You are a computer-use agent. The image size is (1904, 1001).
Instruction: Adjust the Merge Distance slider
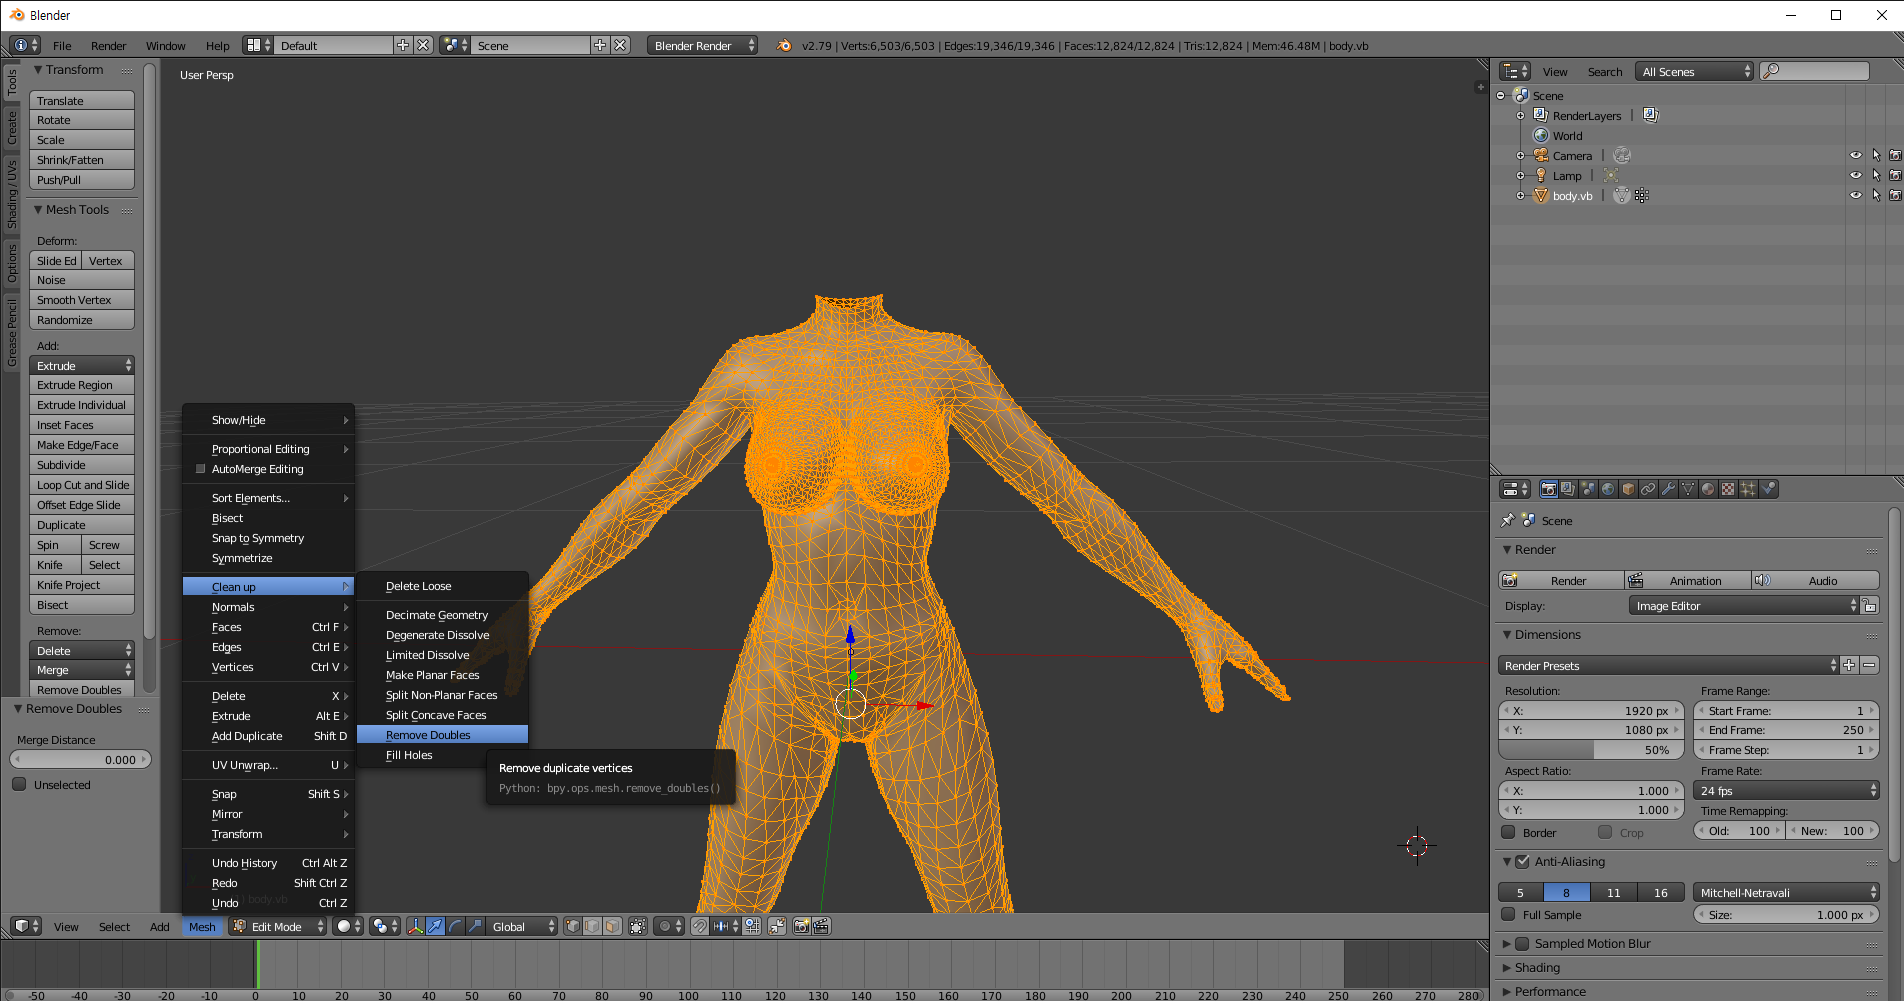pyautogui.click(x=82, y=759)
